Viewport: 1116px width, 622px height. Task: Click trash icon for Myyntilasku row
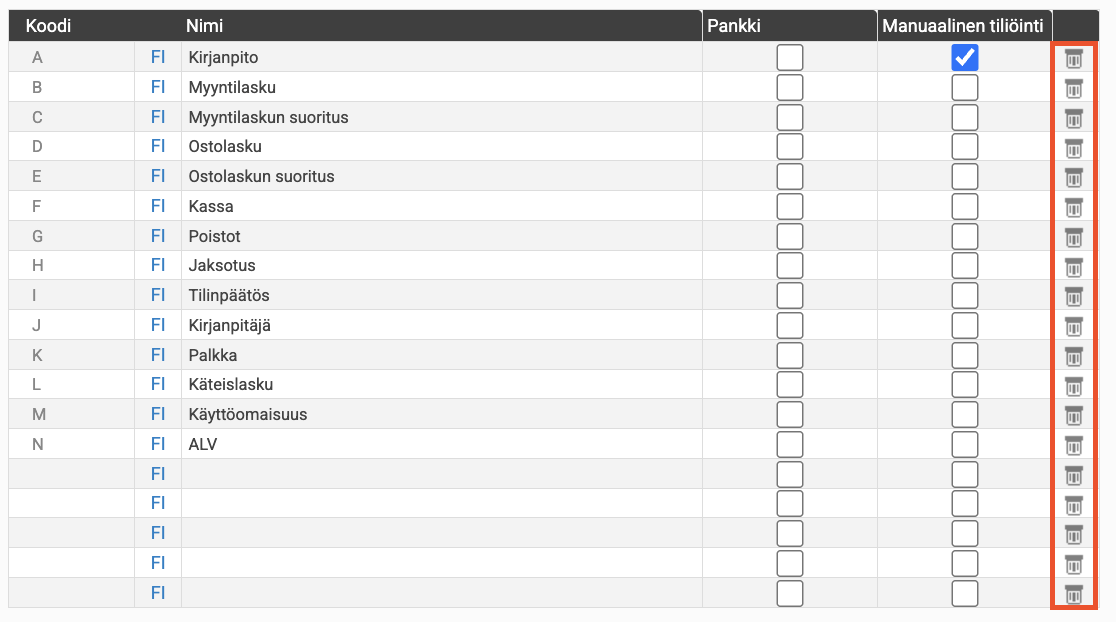[x=1073, y=88]
